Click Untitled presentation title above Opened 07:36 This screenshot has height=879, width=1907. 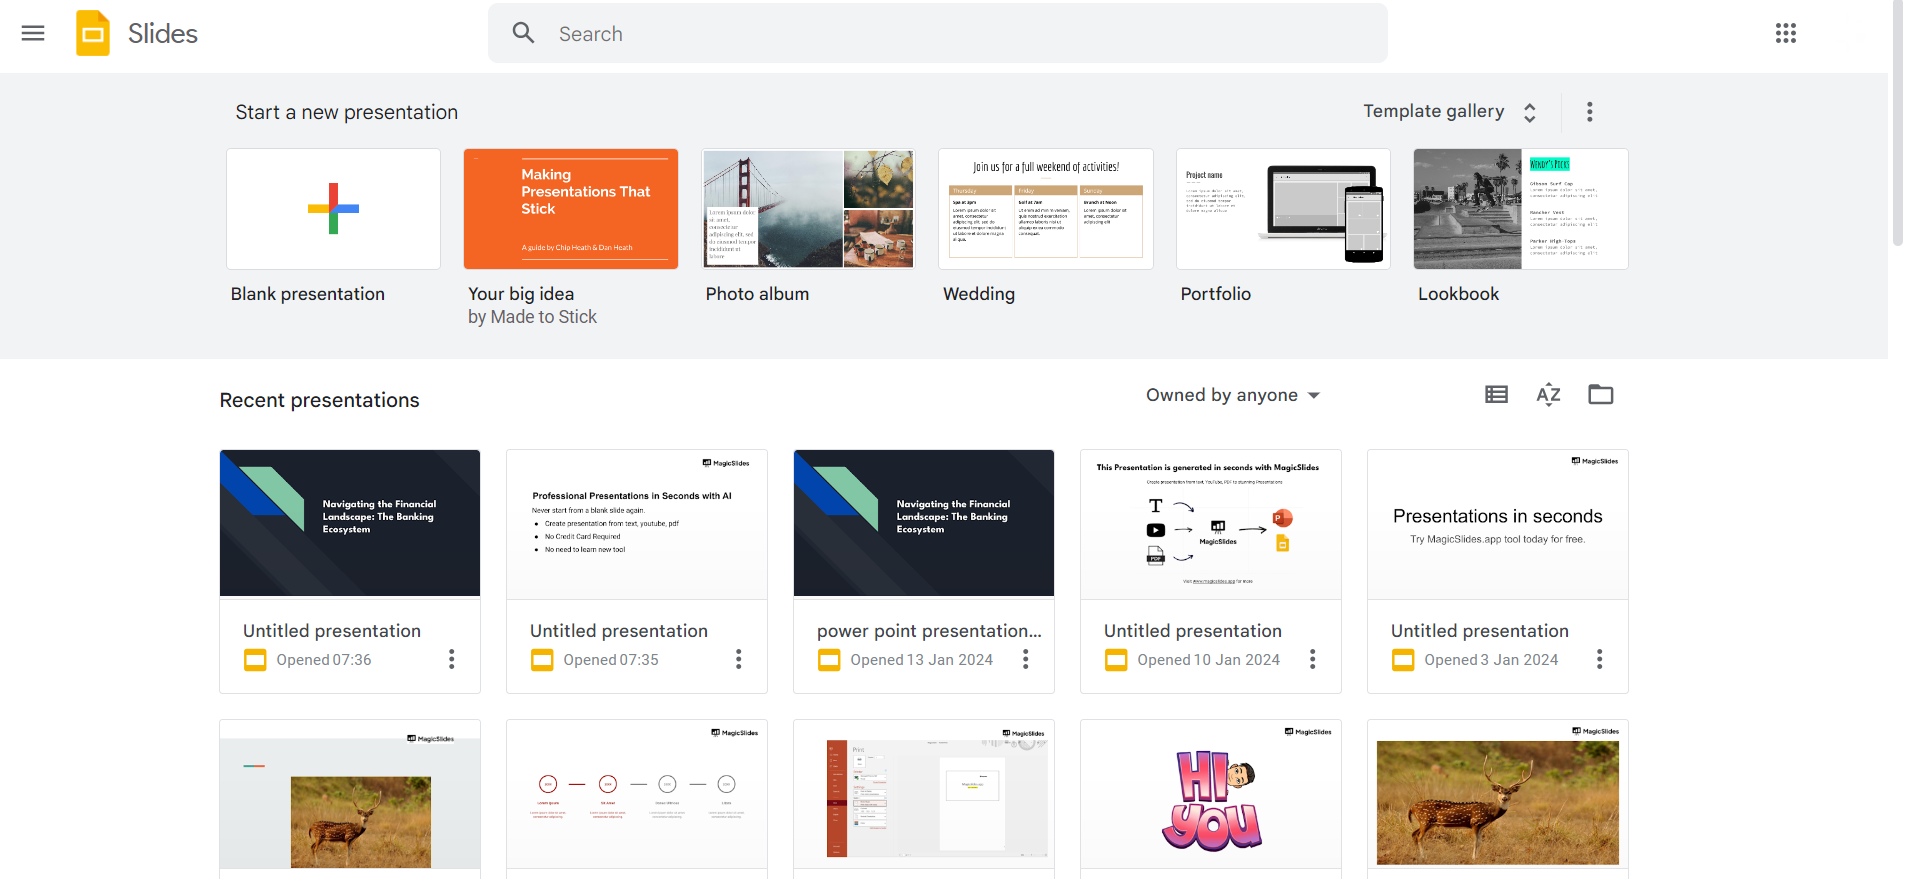(332, 631)
